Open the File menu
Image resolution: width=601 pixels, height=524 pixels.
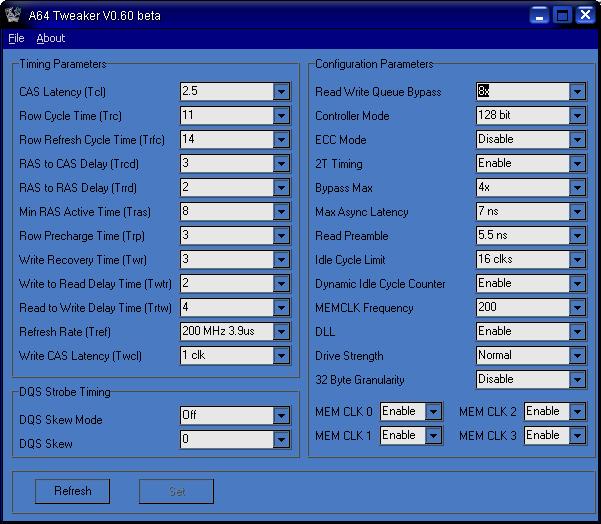16,38
